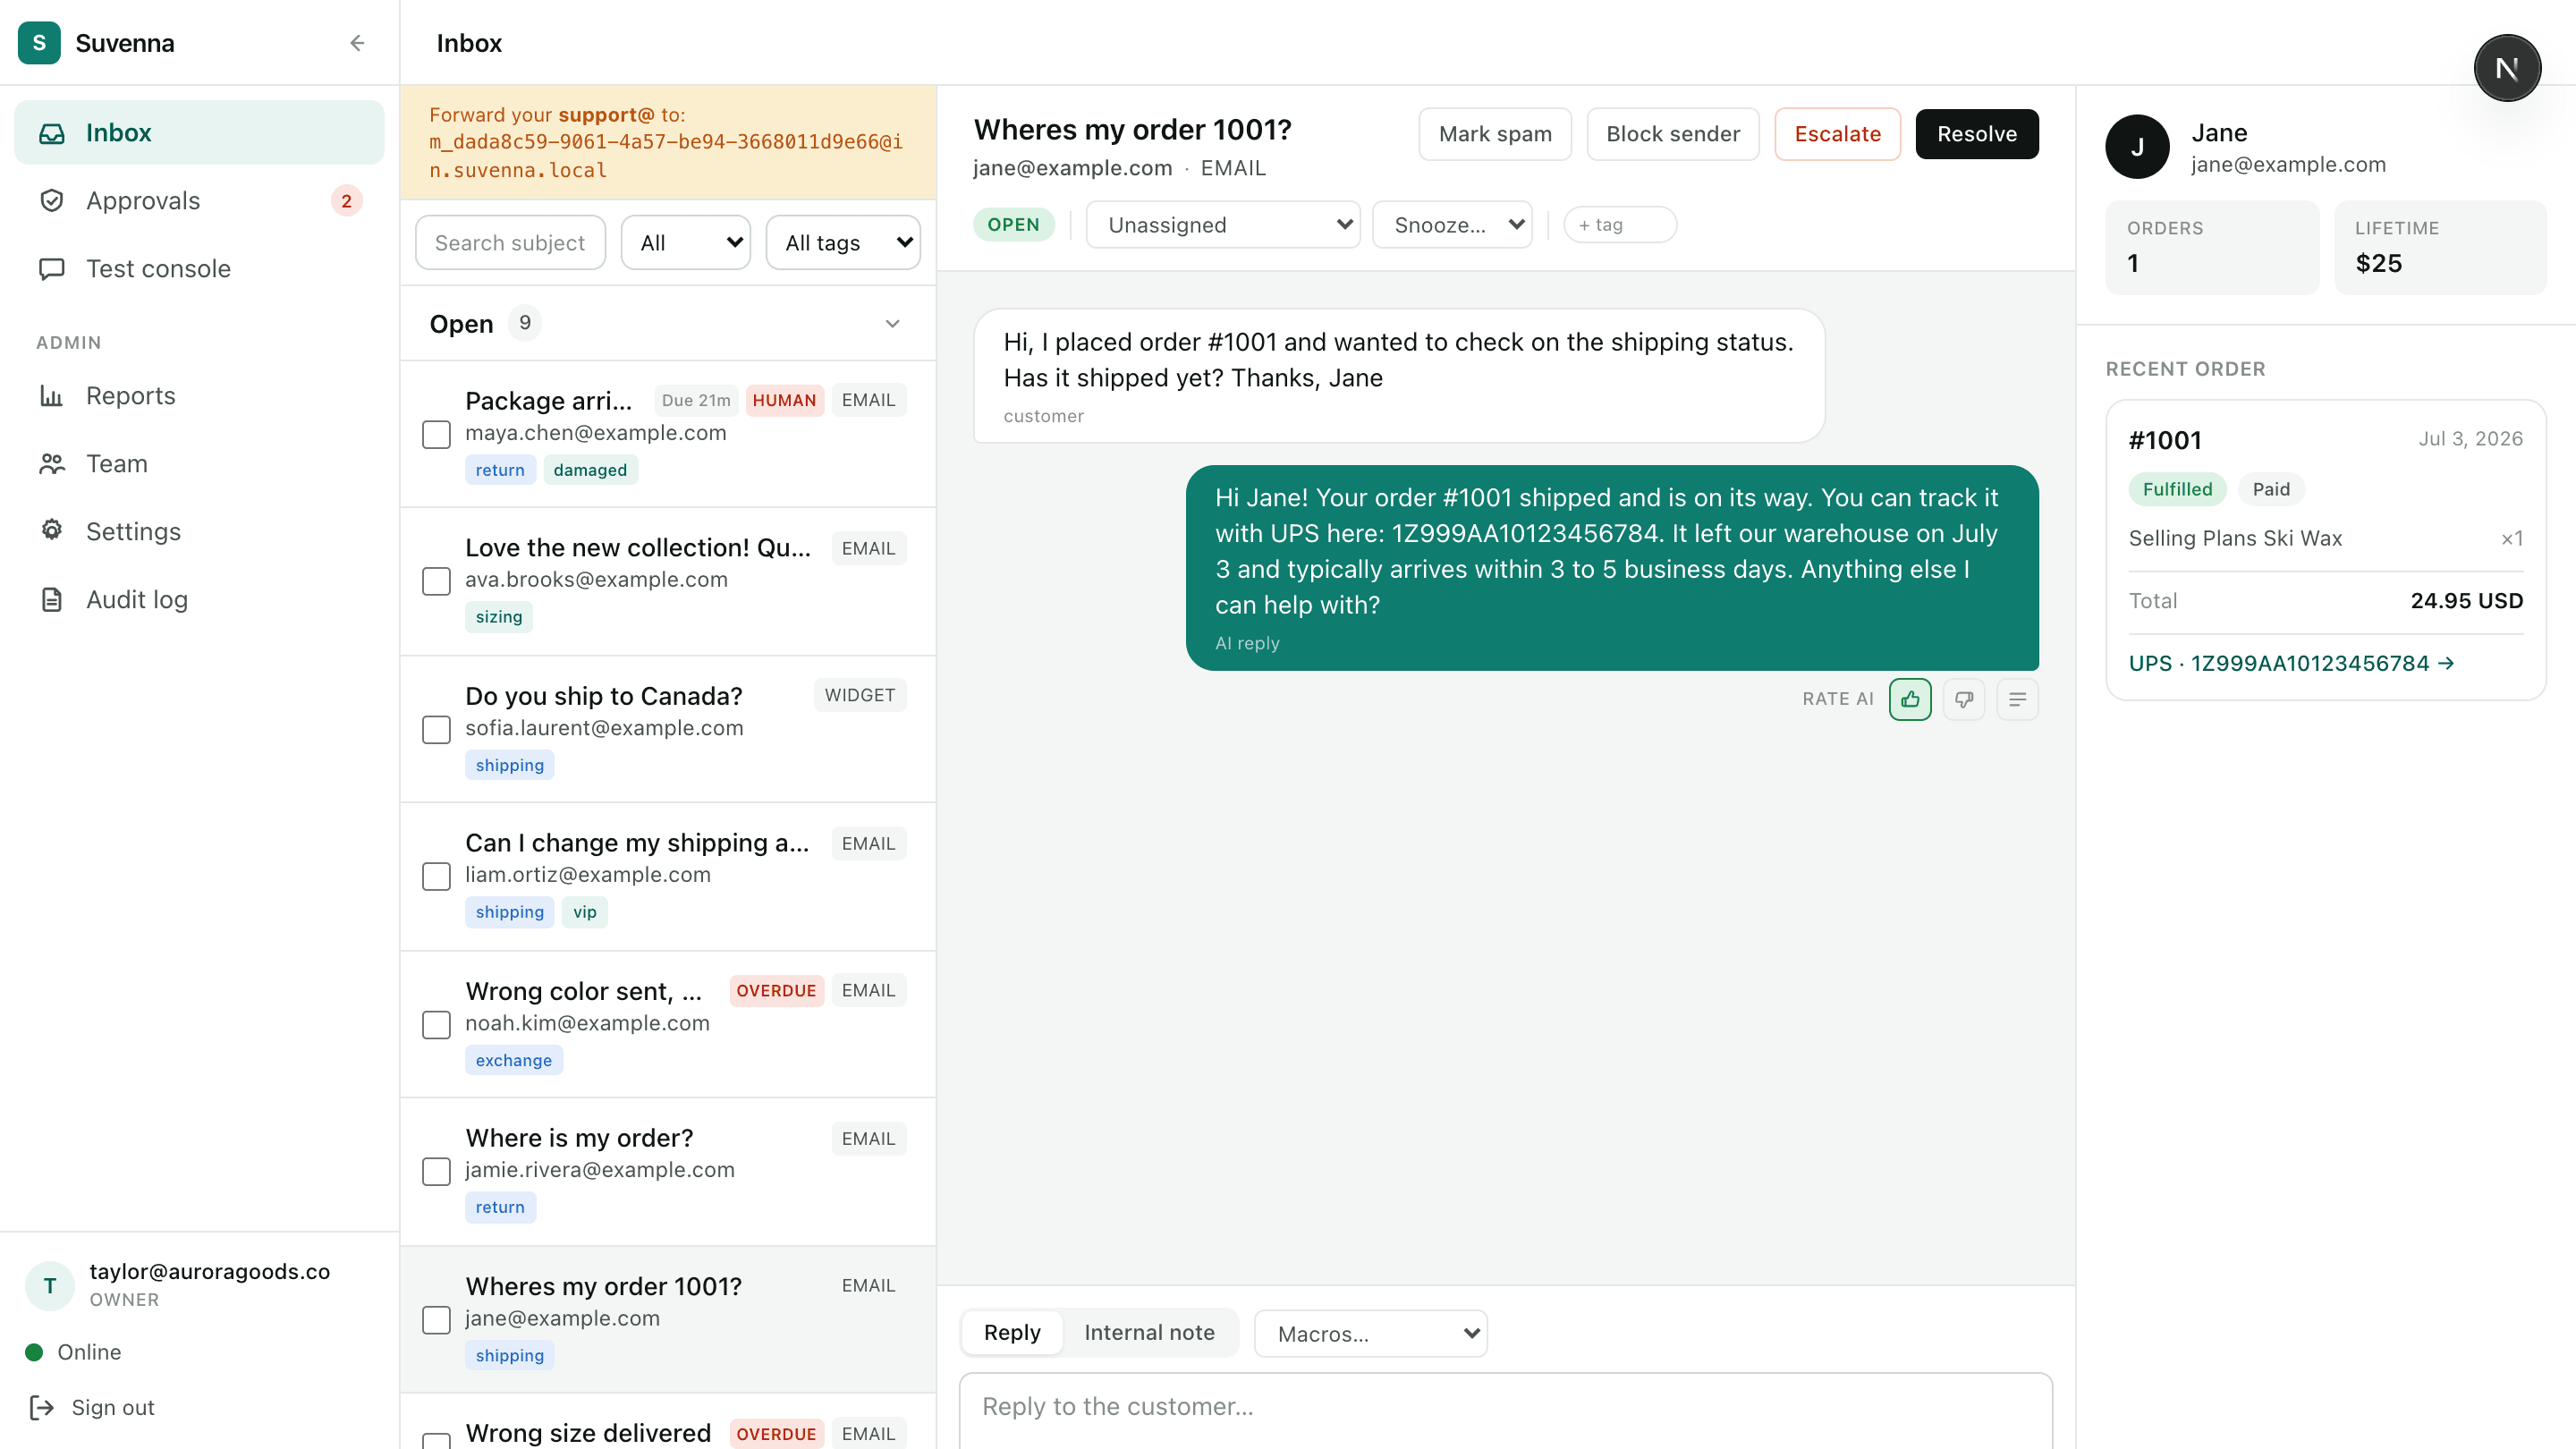The height and width of the screenshot is (1449, 2576).
Task: Click the Sign out arrow icon
Action: 41,1407
